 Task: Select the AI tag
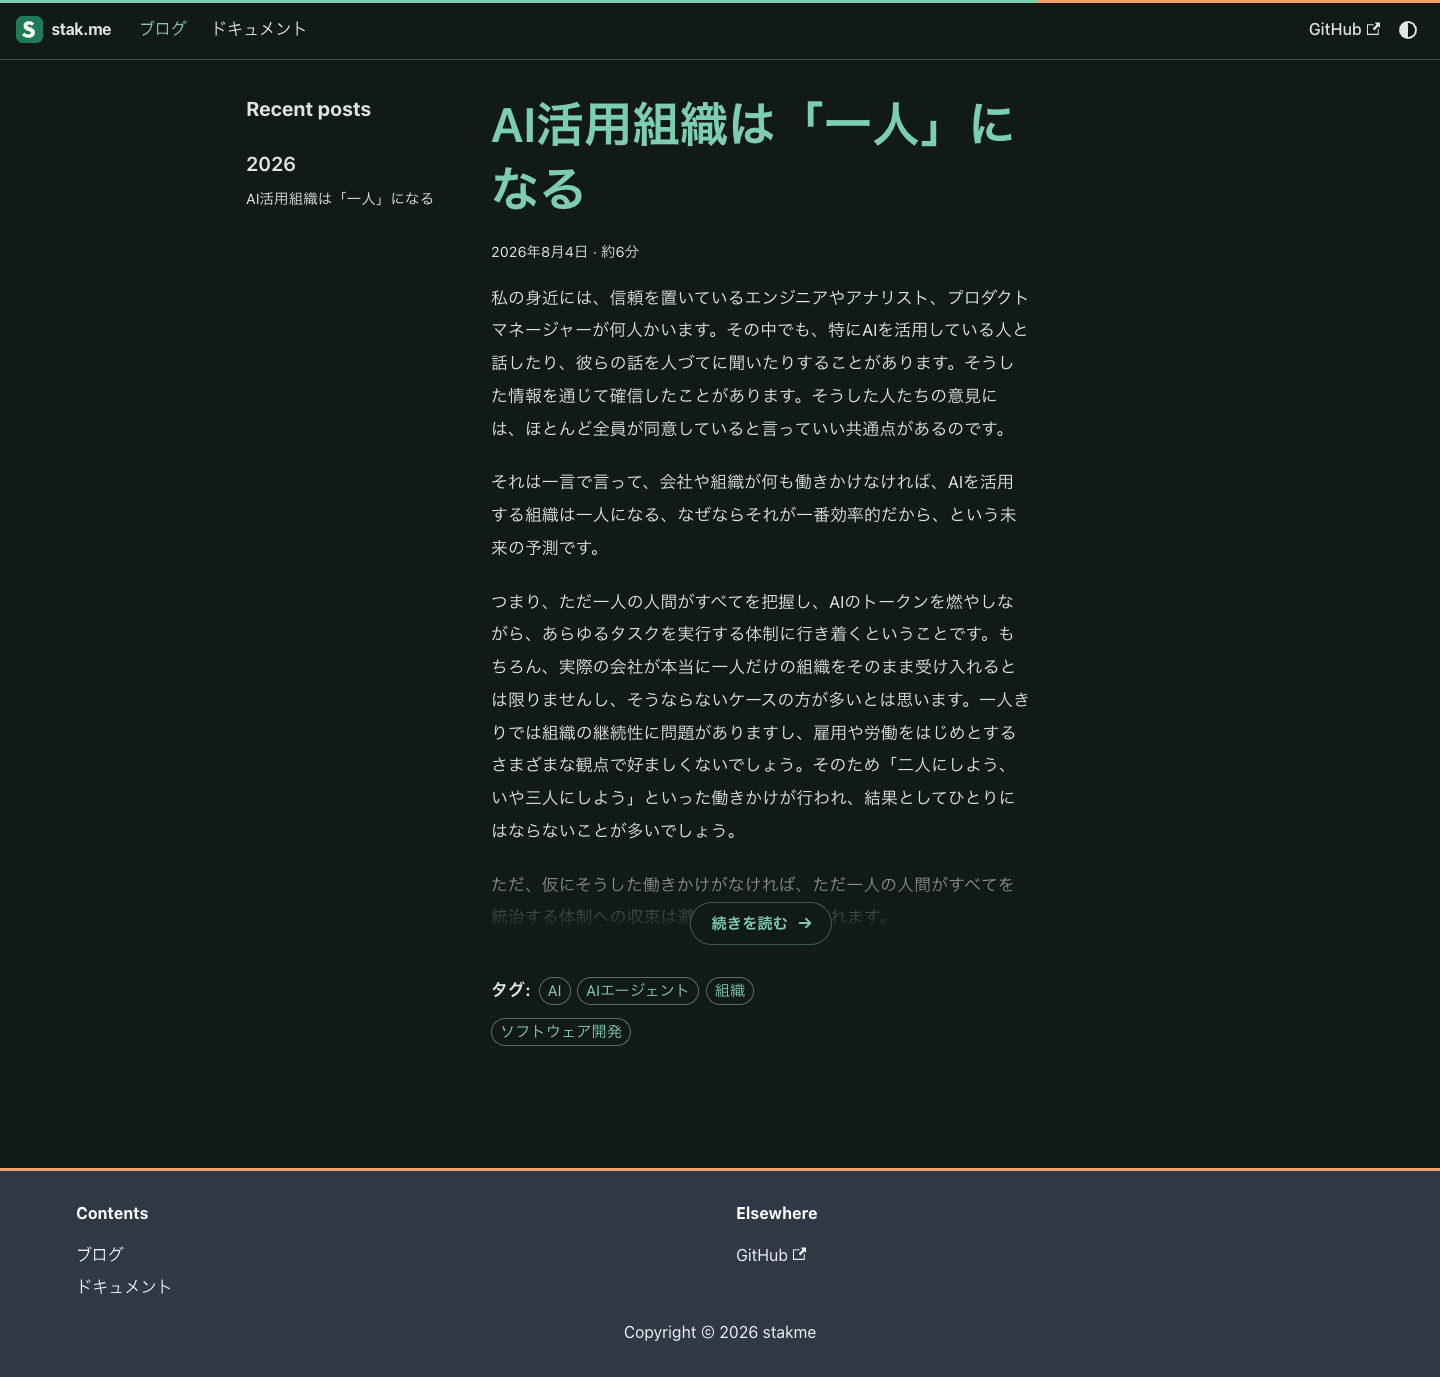555,991
